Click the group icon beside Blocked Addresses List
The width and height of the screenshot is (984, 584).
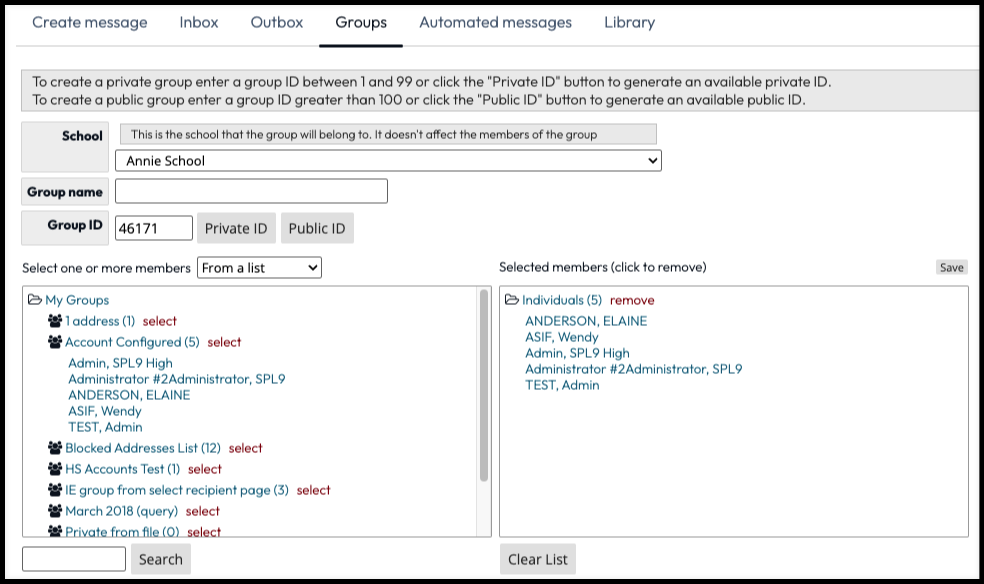[x=55, y=448]
